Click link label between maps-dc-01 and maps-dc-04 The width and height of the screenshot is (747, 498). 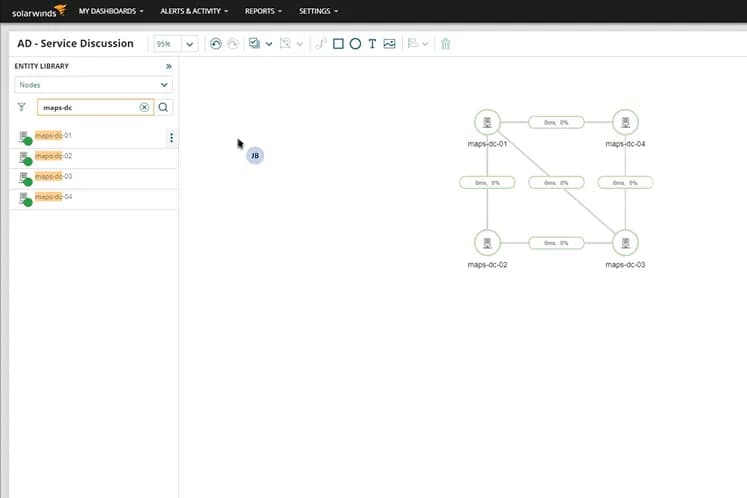point(556,122)
